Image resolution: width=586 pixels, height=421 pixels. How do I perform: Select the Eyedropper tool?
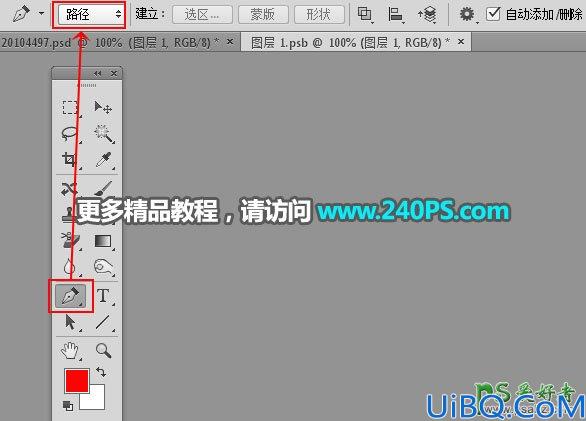tap(104, 160)
